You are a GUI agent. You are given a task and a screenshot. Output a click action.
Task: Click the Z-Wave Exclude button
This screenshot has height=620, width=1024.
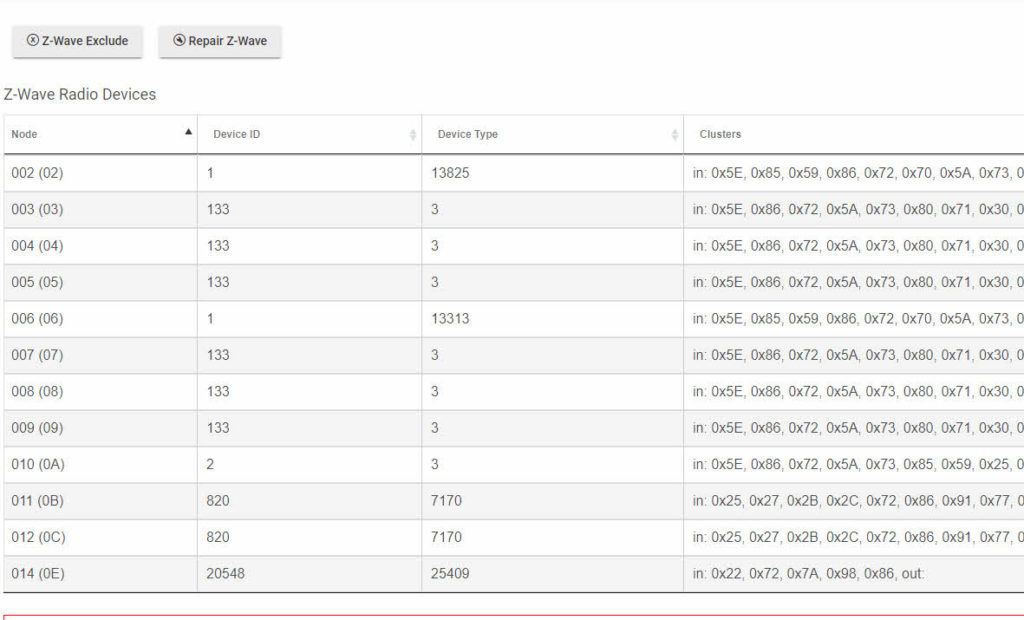tap(77, 41)
